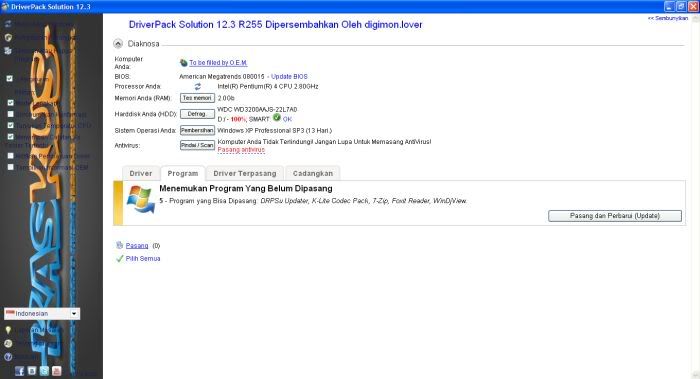Click the round grey icon below the lightbulb

pos(8,343)
